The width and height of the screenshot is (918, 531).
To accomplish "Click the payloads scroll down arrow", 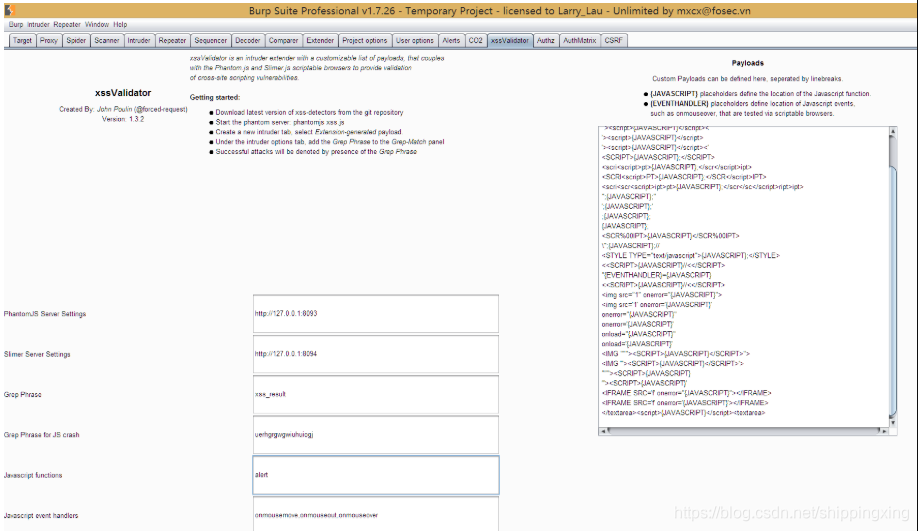I will point(893,422).
